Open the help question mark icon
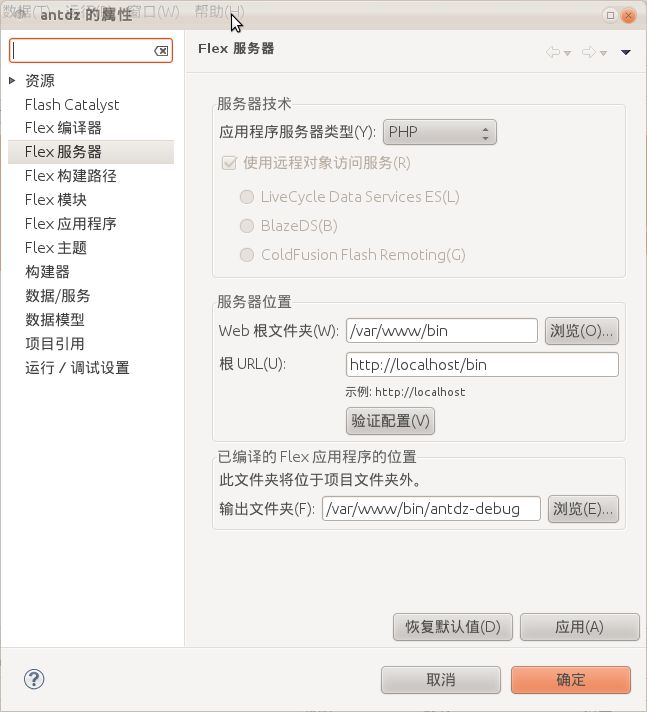This screenshot has height=712, width=647. (x=34, y=679)
